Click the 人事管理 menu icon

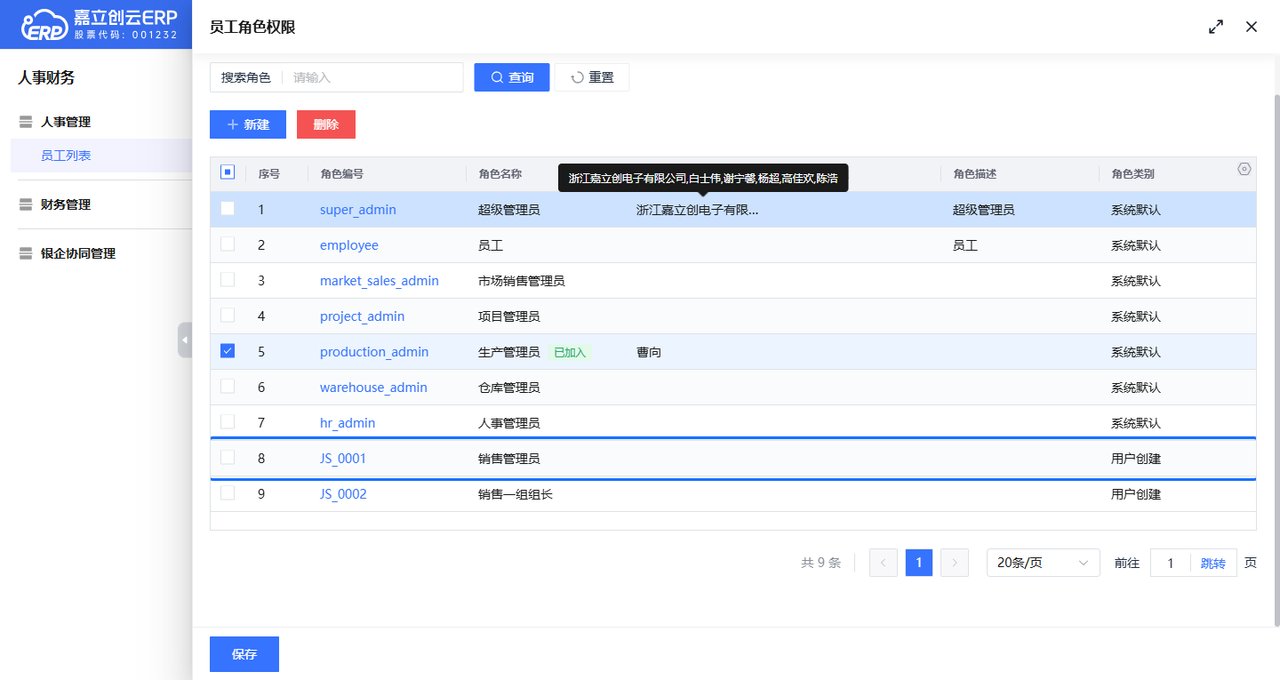point(26,122)
